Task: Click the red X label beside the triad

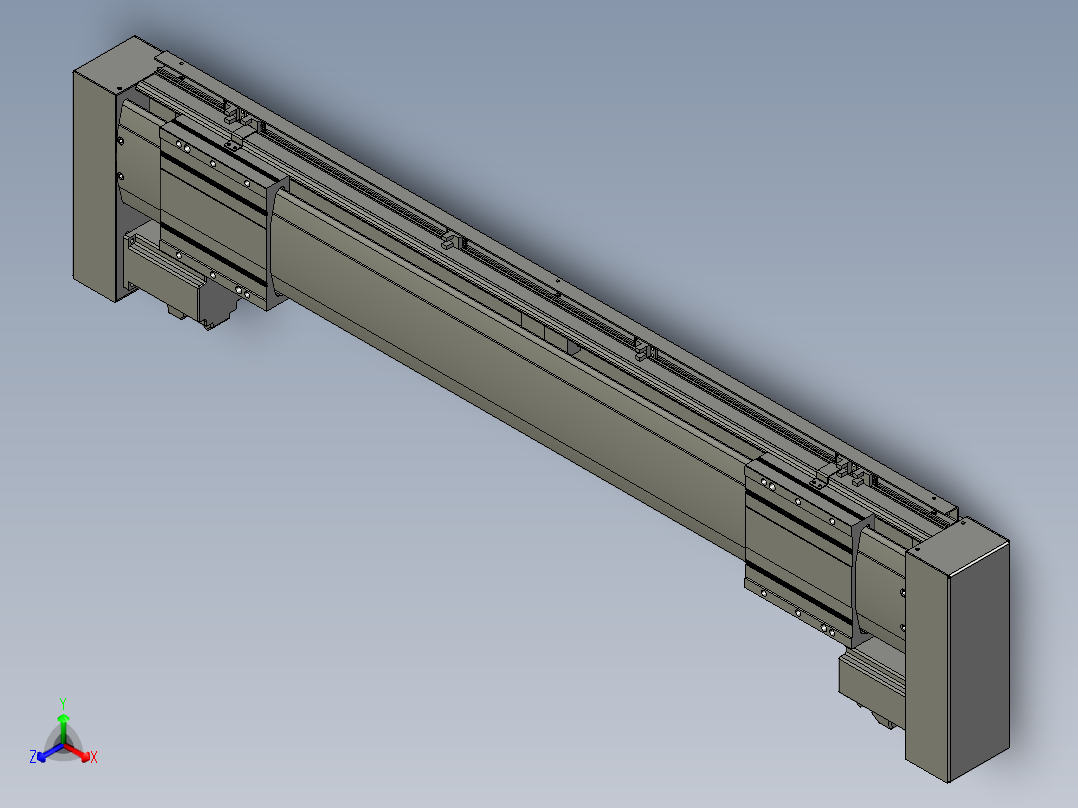Action: (x=94, y=758)
